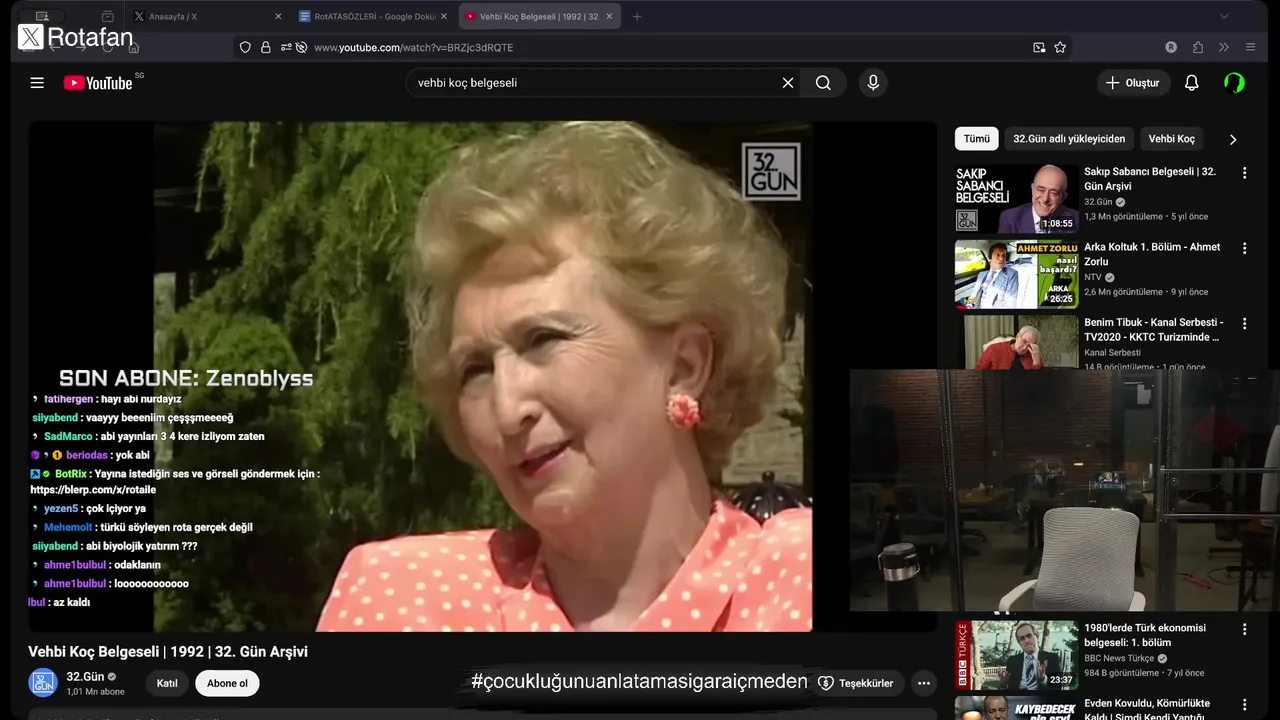
Task: Click the video title Vehbi Koç Belgeseli
Action: pos(168,651)
